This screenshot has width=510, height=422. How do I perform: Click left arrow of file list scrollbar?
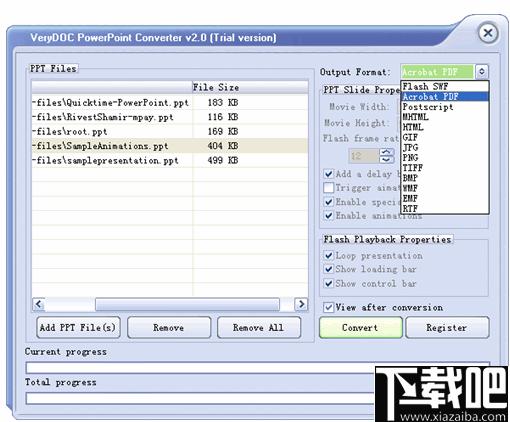[x=39, y=304]
